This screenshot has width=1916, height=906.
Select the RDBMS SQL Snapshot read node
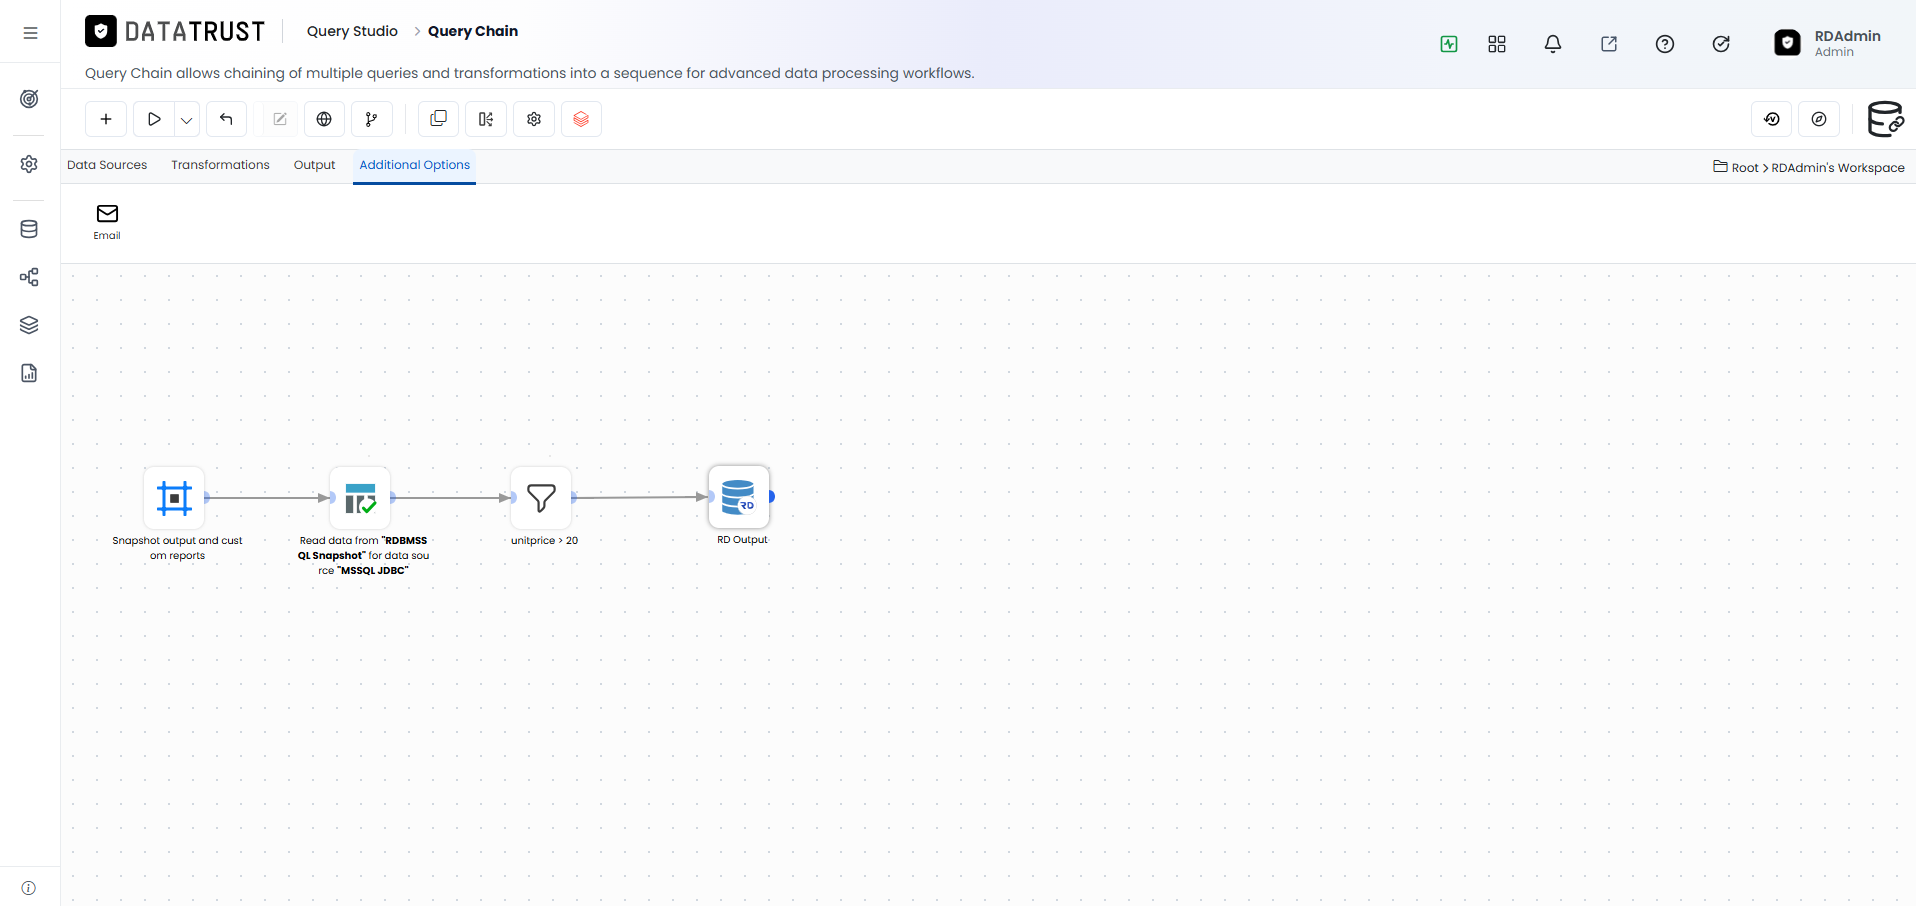pyautogui.click(x=360, y=498)
